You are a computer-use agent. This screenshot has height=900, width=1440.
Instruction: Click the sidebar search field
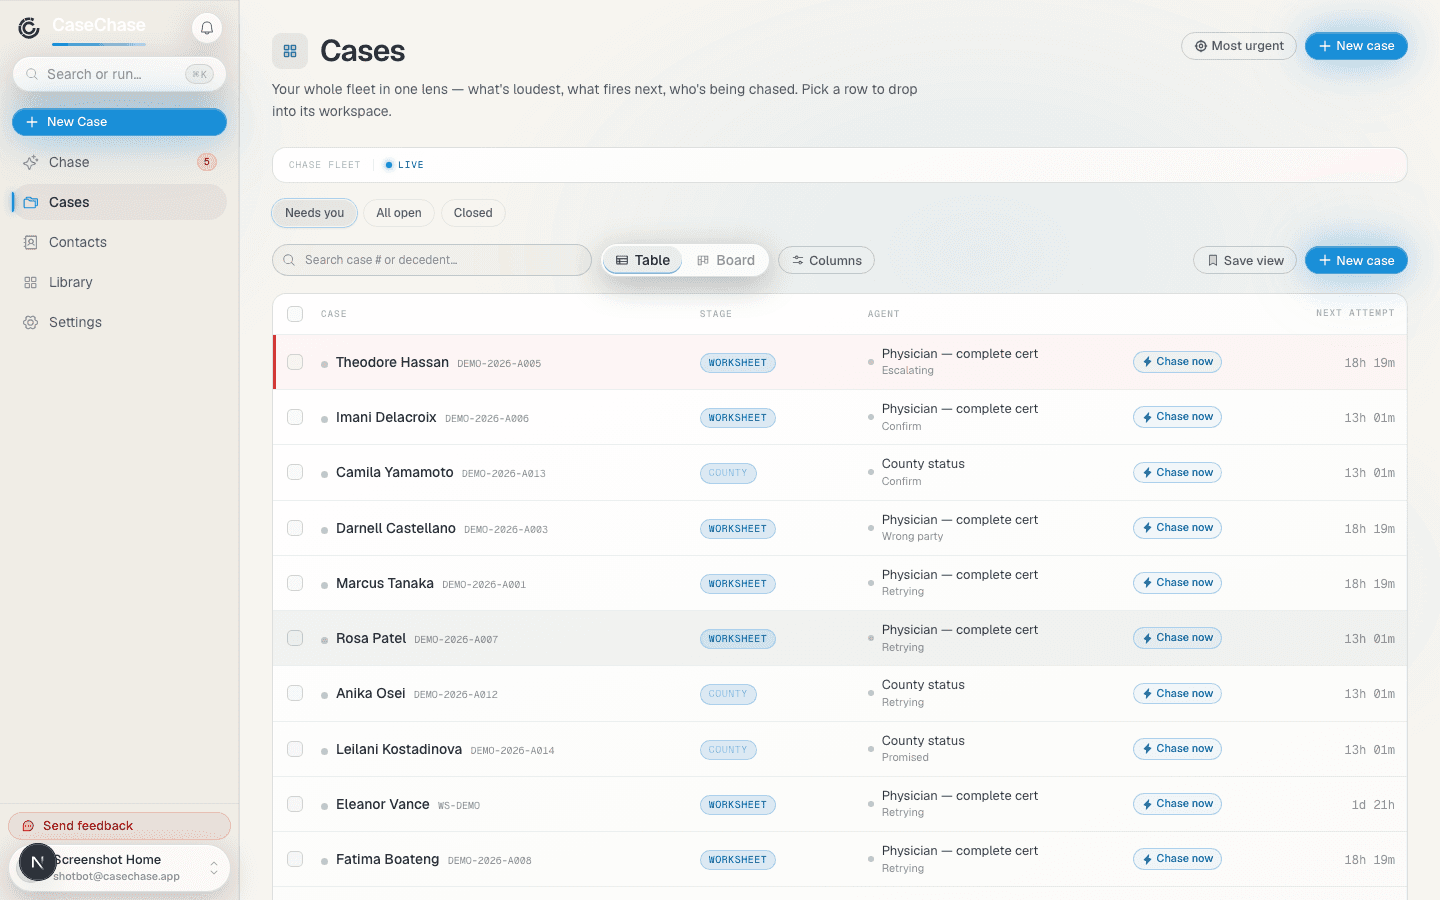pyautogui.click(x=119, y=74)
